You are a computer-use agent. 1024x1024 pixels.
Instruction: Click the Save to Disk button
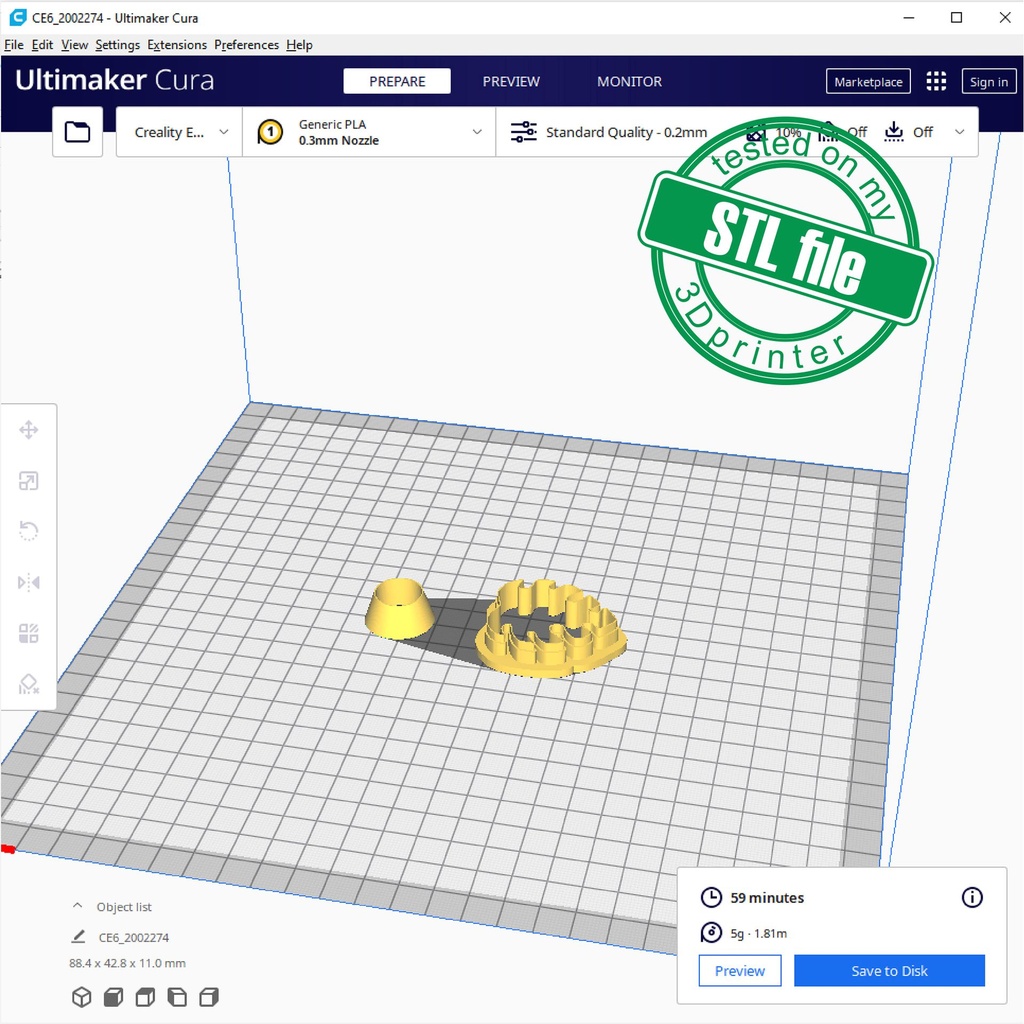pyautogui.click(x=889, y=970)
